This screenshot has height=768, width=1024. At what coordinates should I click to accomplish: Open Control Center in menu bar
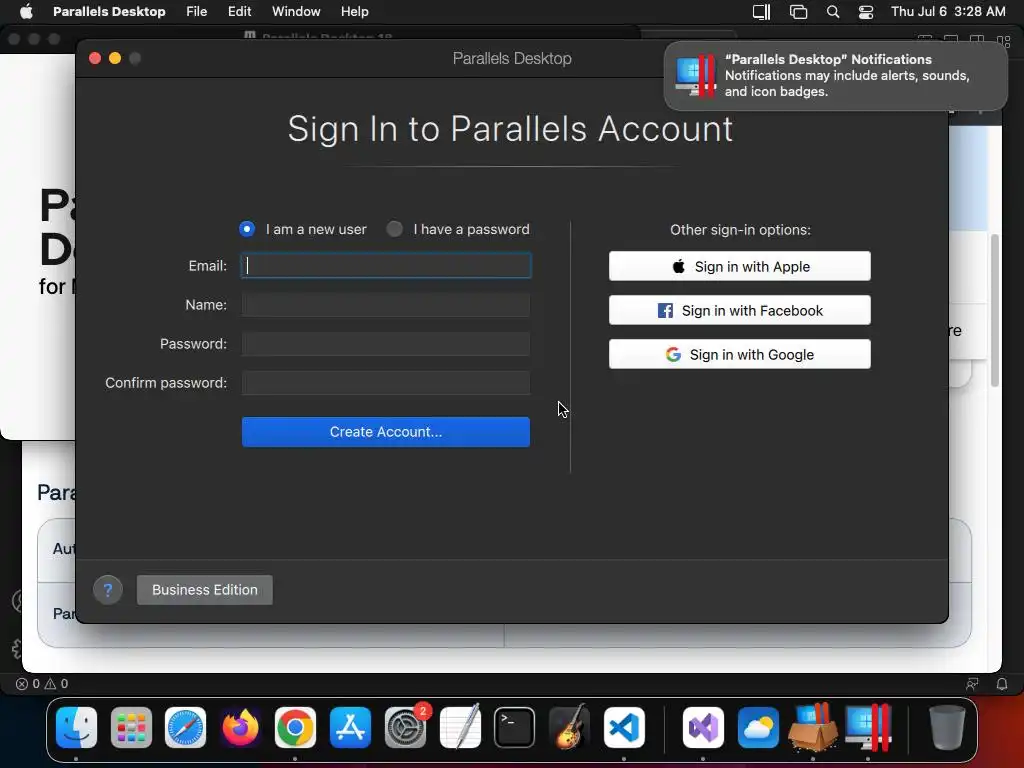[866, 12]
